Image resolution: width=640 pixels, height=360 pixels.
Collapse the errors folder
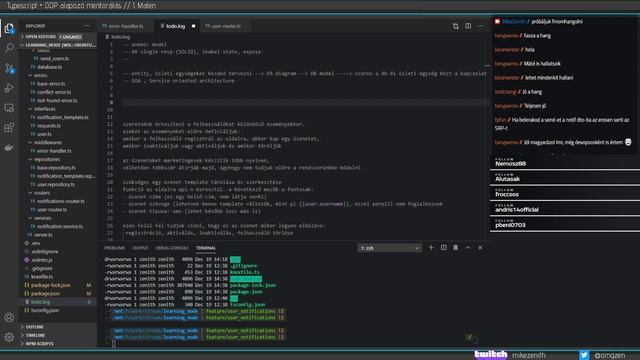pyautogui.click(x=40, y=75)
